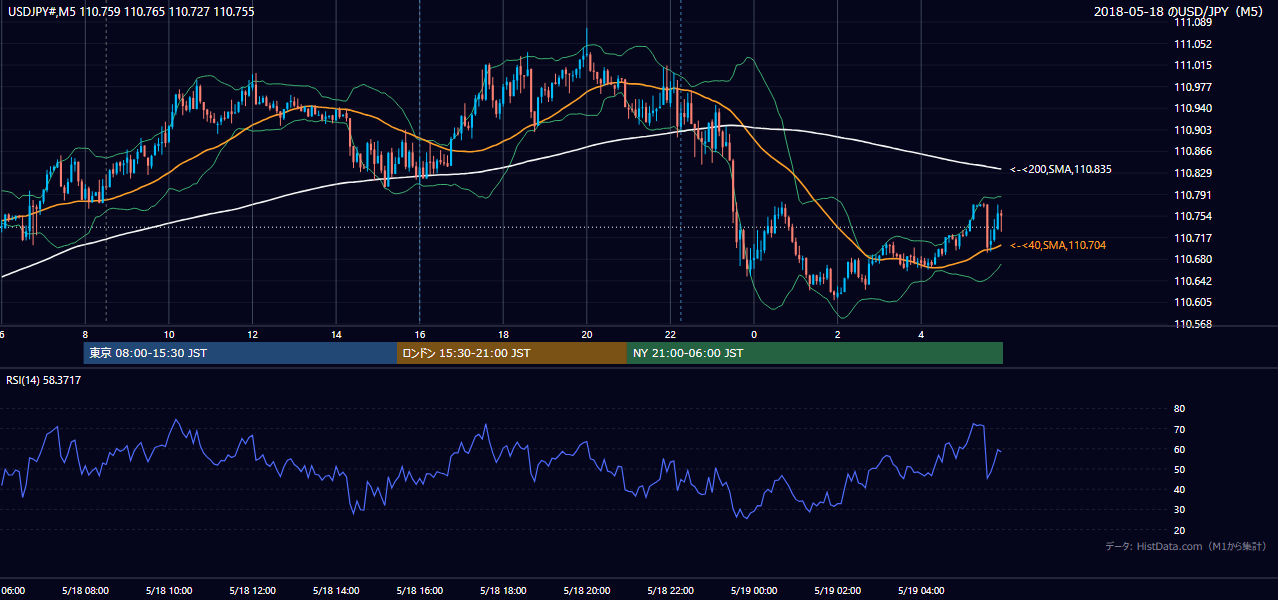Image resolution: width=1278 pixels, height=600 pixels.
Task: Click RSI scale value 50
Action: 1179,469
